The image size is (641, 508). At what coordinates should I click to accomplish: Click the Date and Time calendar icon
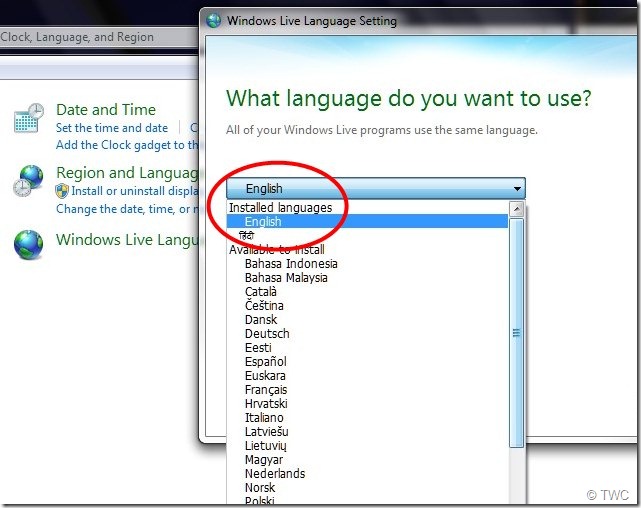[29, 118]
